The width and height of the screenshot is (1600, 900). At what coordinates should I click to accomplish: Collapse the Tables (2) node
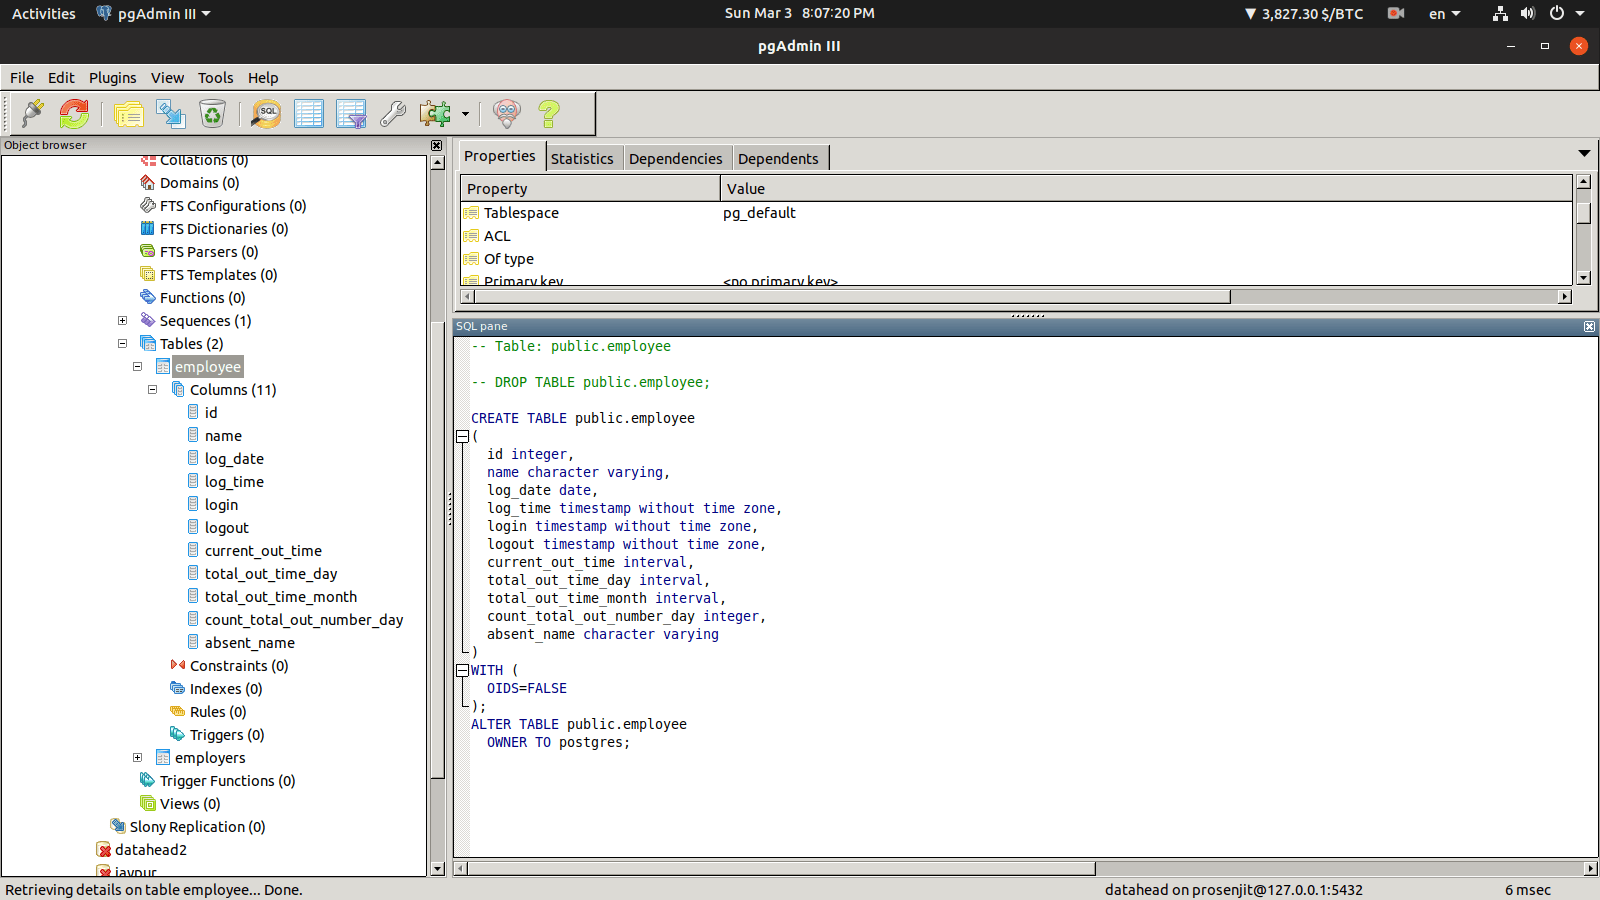[x=122, y=344]
